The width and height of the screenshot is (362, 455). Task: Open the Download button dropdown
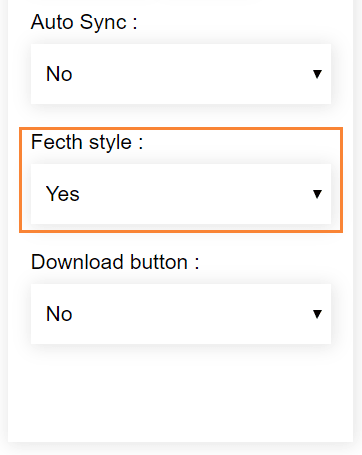click(181, 314)
